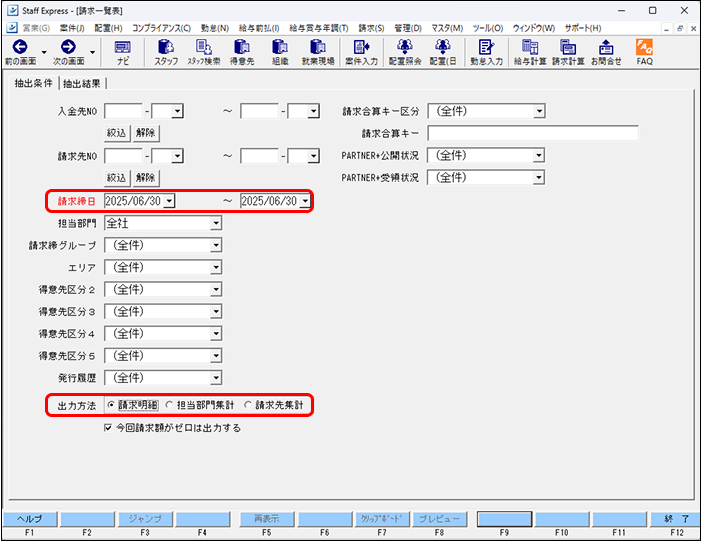
Task: Open the 就業現場 worksite icon
Action: (318, 52)
